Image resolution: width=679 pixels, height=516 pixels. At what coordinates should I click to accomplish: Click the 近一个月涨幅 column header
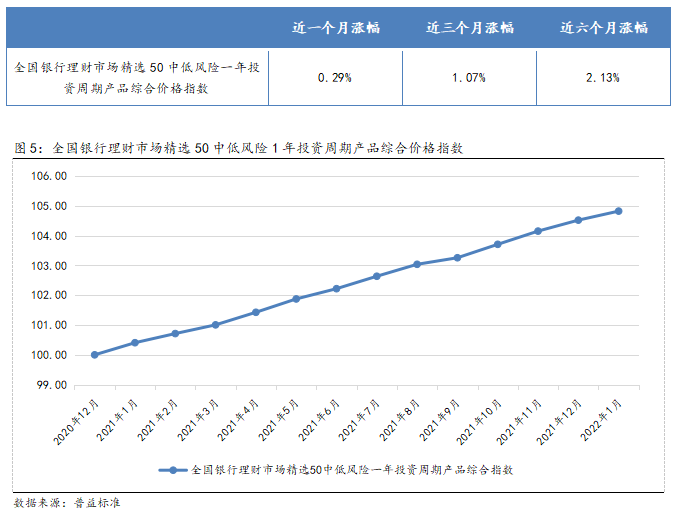pyautogui.click(x=335, y=28)
